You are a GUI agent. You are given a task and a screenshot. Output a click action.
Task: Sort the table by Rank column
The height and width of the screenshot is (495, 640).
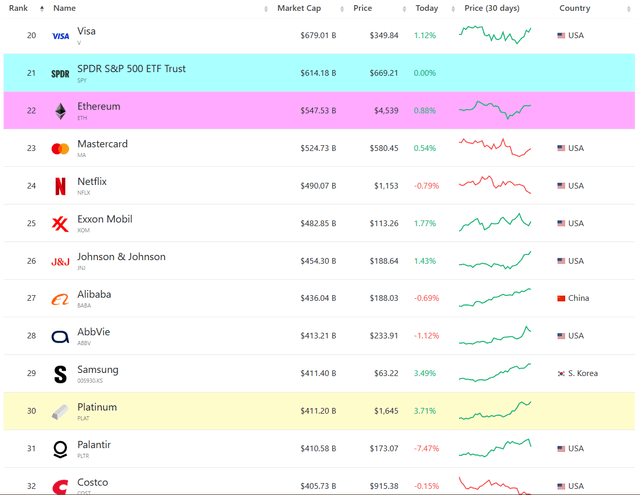point(19,8)
